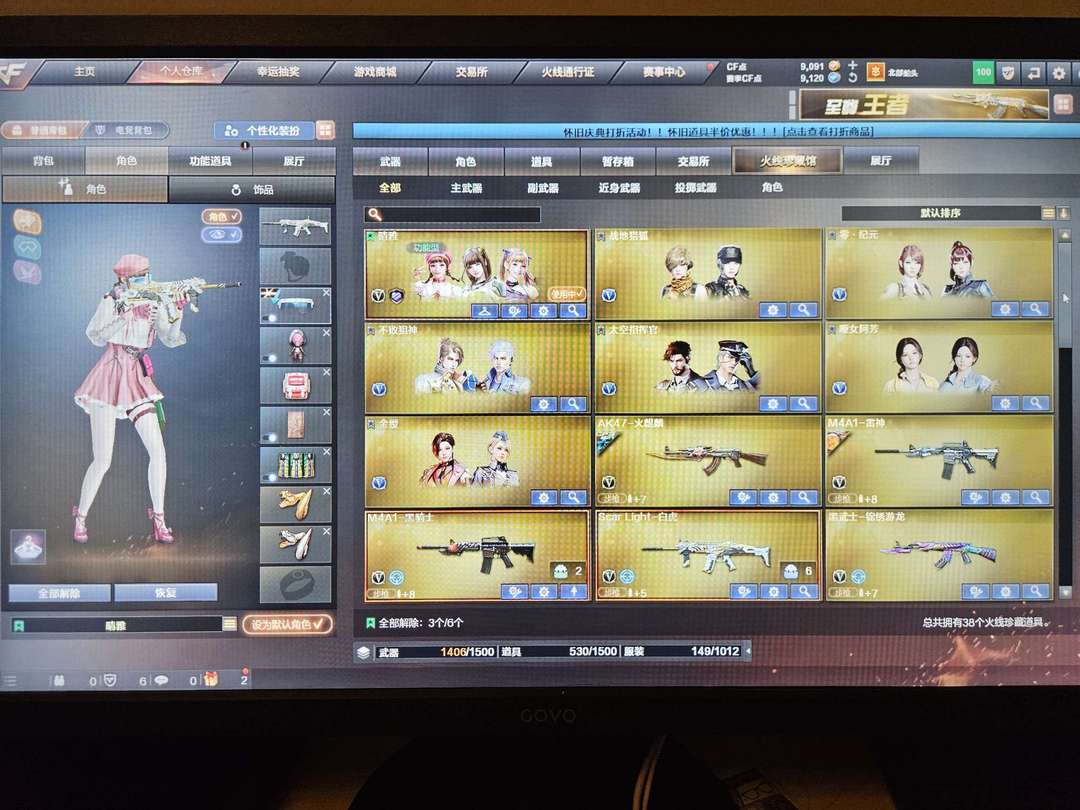Screen dimensions: 1080x810
Task: Open the grid icon beside 个性化装扮
Action: coord(325,130)
